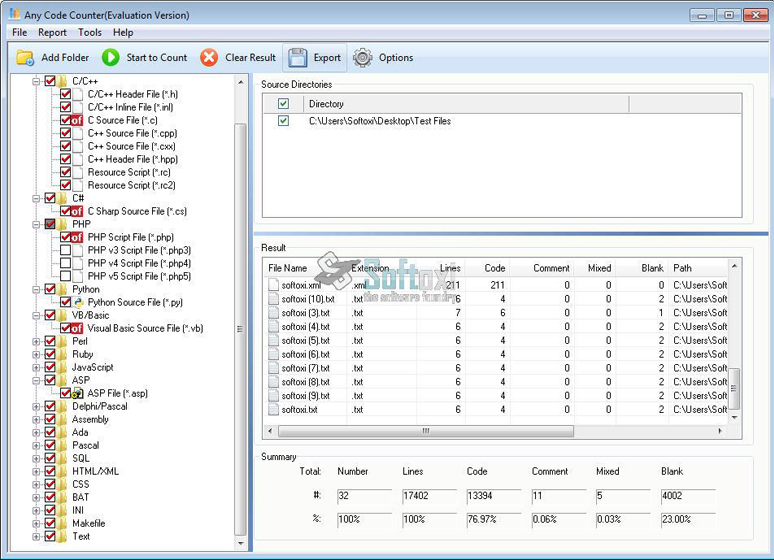Click the Add Folder toolbar icon
Screen dimensions: 774x560
26,58
